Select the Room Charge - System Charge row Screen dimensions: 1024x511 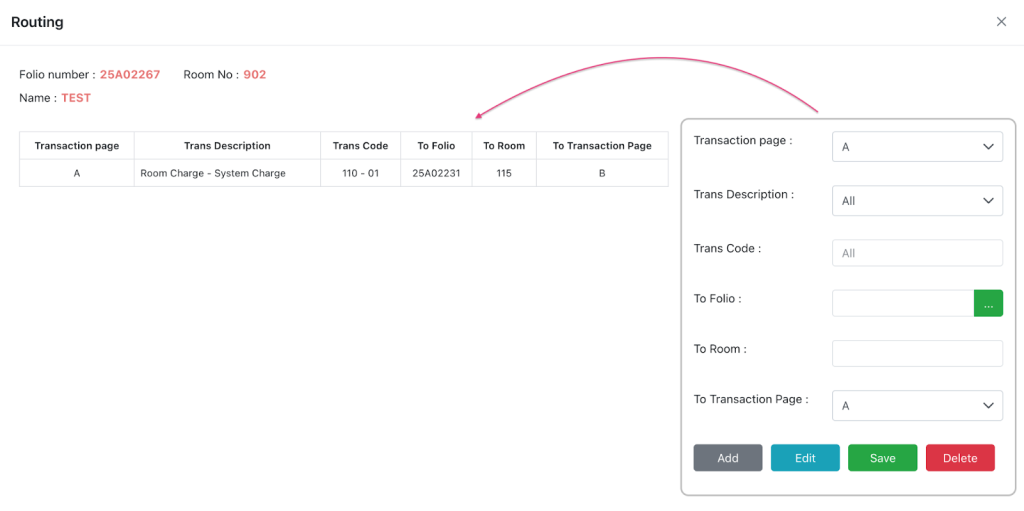213,173
